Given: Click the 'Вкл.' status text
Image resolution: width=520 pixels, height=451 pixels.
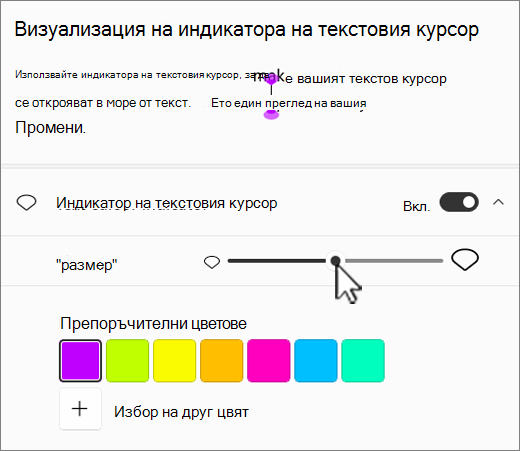Looking at the screenshot, I should coord(417,206).
